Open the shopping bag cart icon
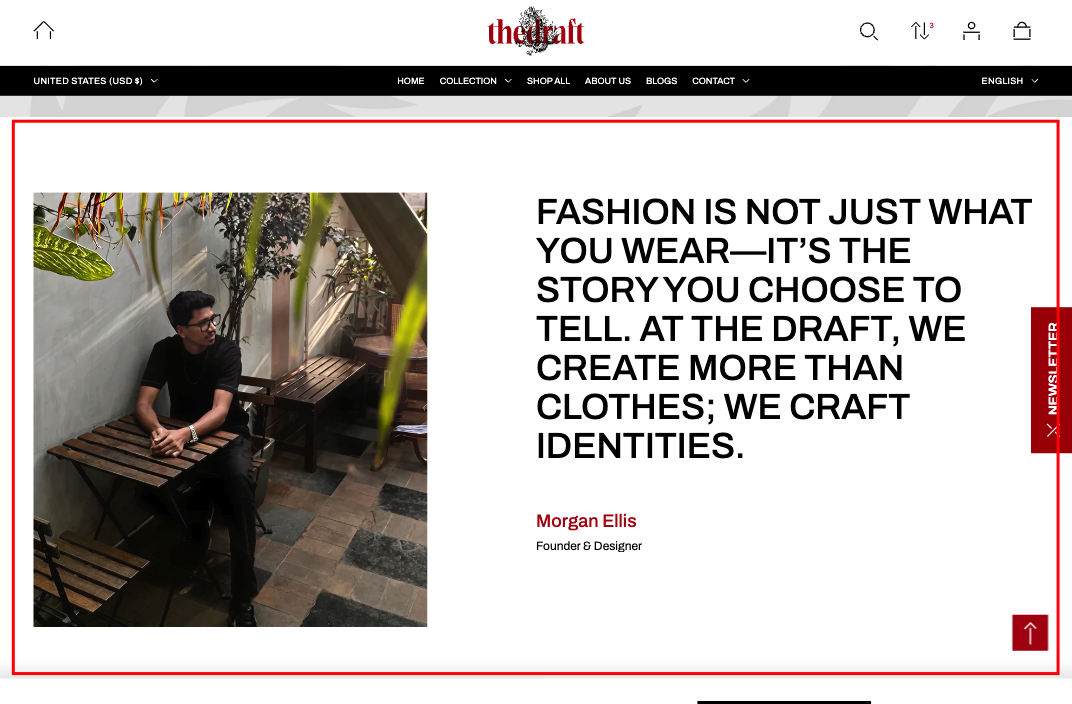This screenshot has height=704, width=1072. (x=1022, y=31)
